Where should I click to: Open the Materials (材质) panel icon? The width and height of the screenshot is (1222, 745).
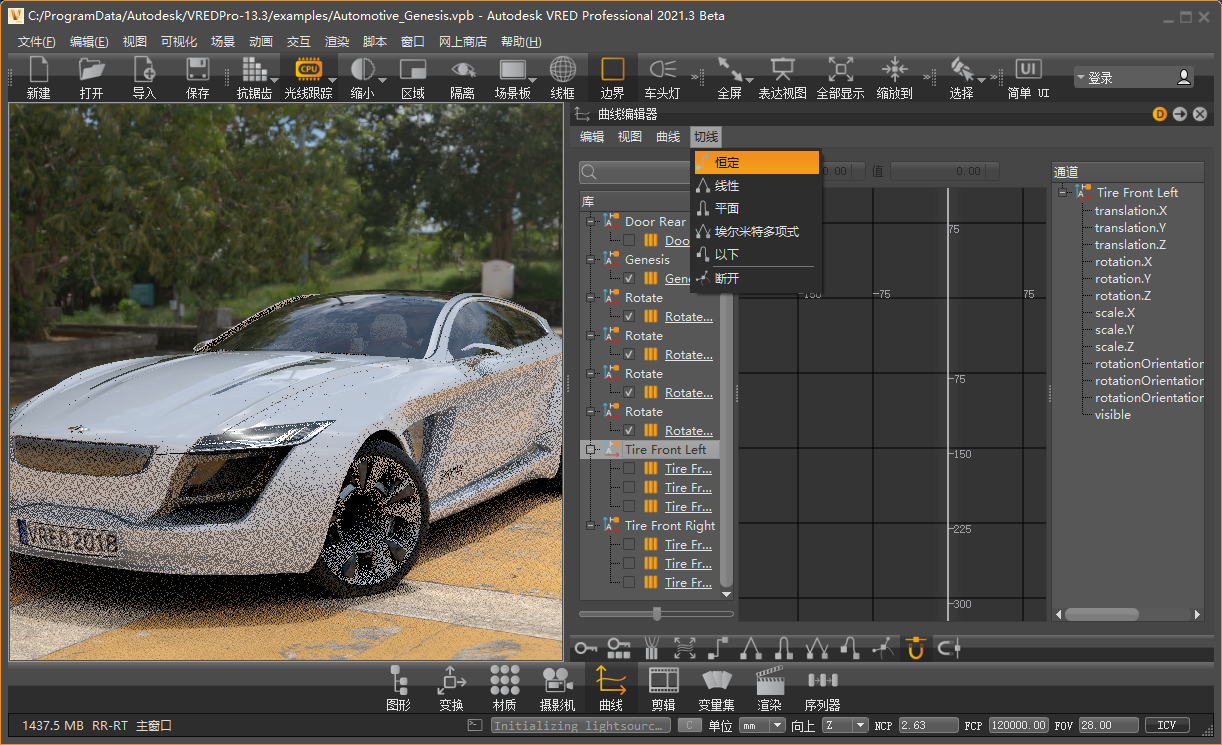click(505, 681)
